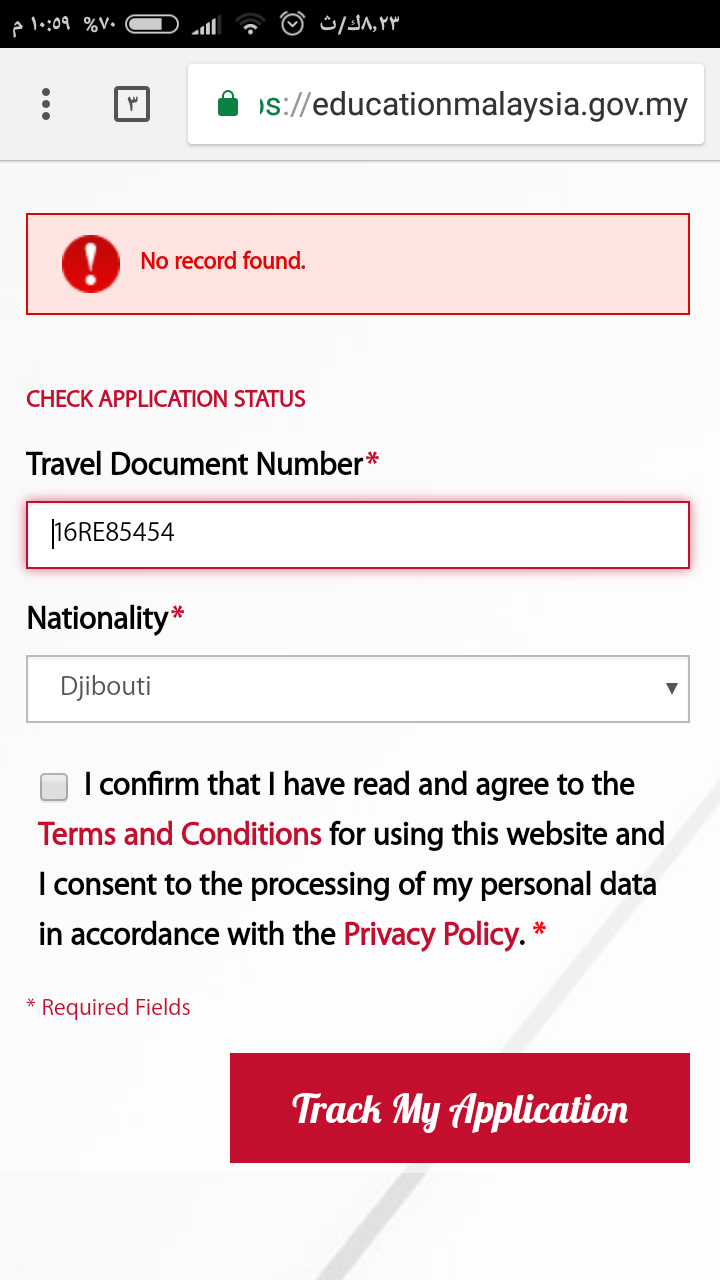This screenshot has width=720, height=1280.
Task: Tap the cellular signal bars icon
Action: [x=205, y=24]
